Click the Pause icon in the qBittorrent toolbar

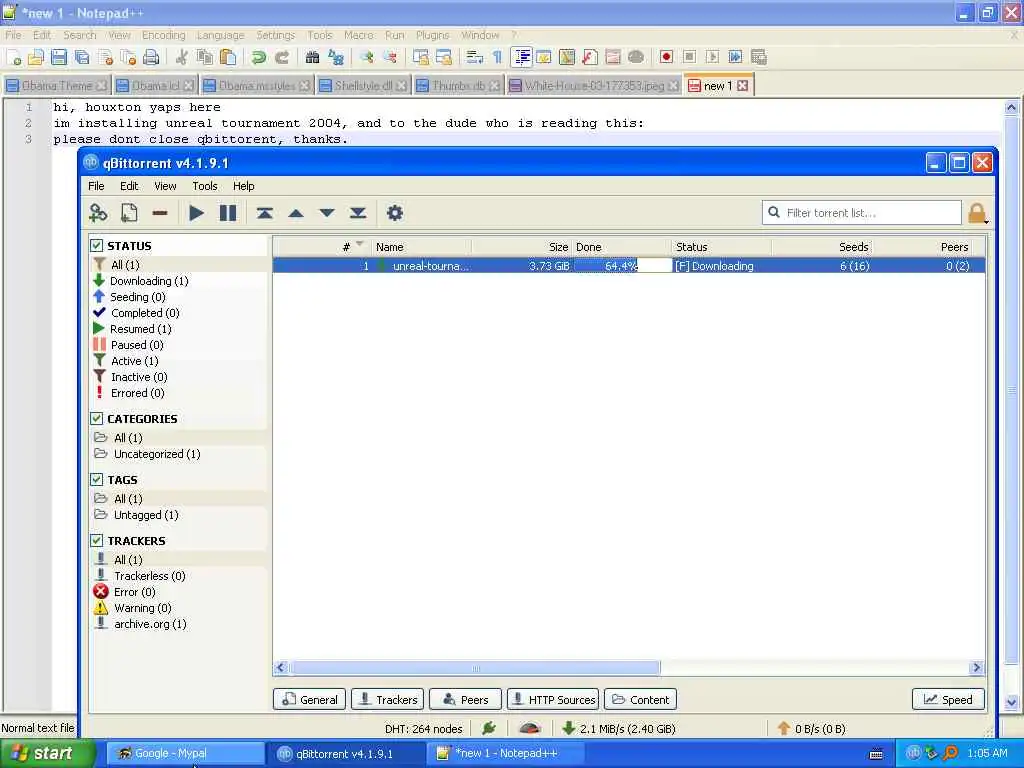(228, 213)
